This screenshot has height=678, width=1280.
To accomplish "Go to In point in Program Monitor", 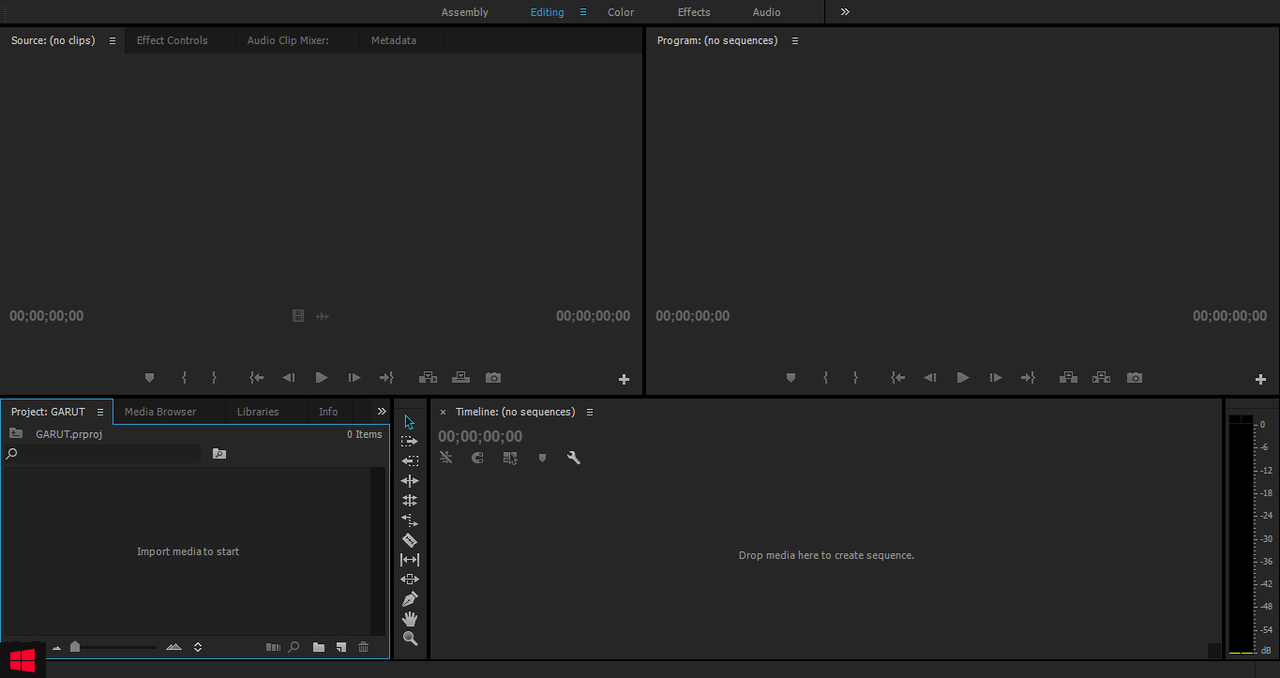I will [898, 378].
